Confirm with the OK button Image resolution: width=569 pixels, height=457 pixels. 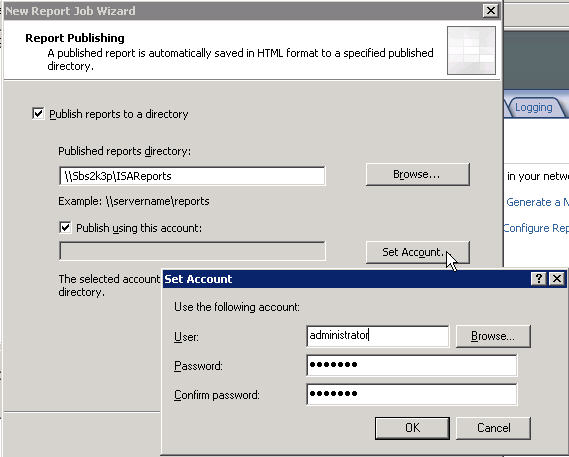(412, 428)
